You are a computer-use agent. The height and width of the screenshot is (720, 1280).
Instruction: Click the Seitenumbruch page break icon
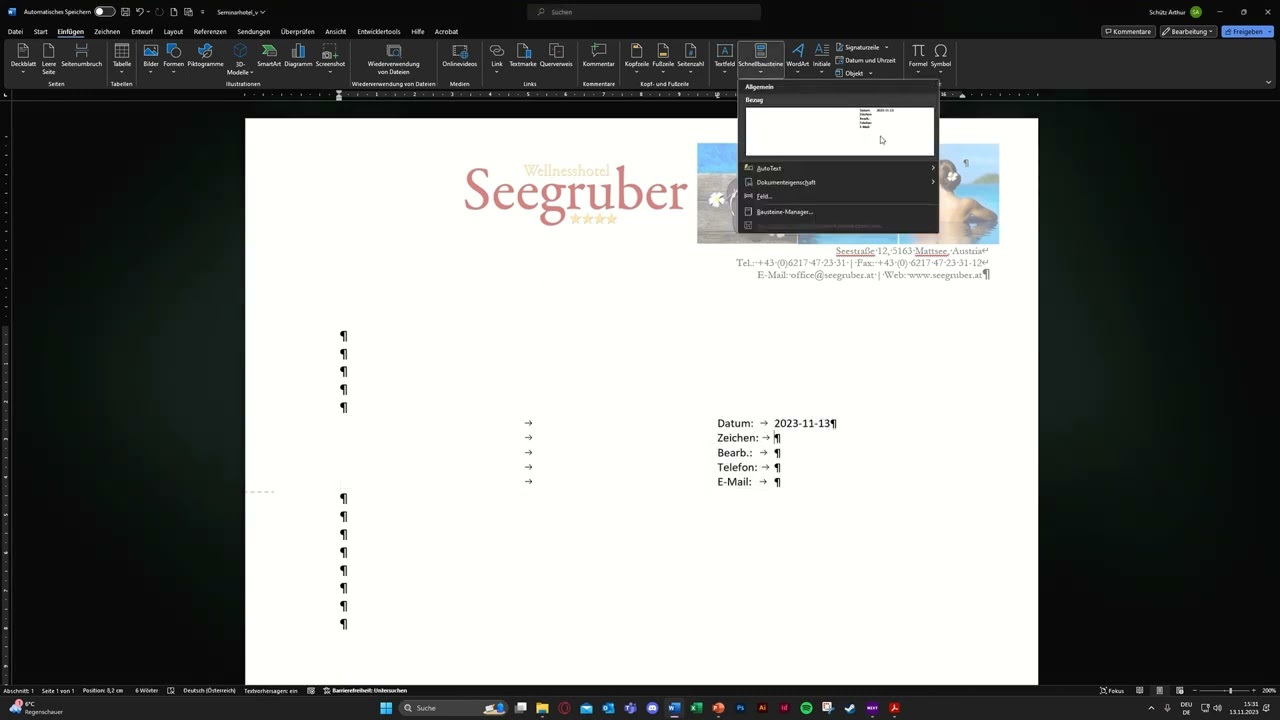click(x=81, y=56)
